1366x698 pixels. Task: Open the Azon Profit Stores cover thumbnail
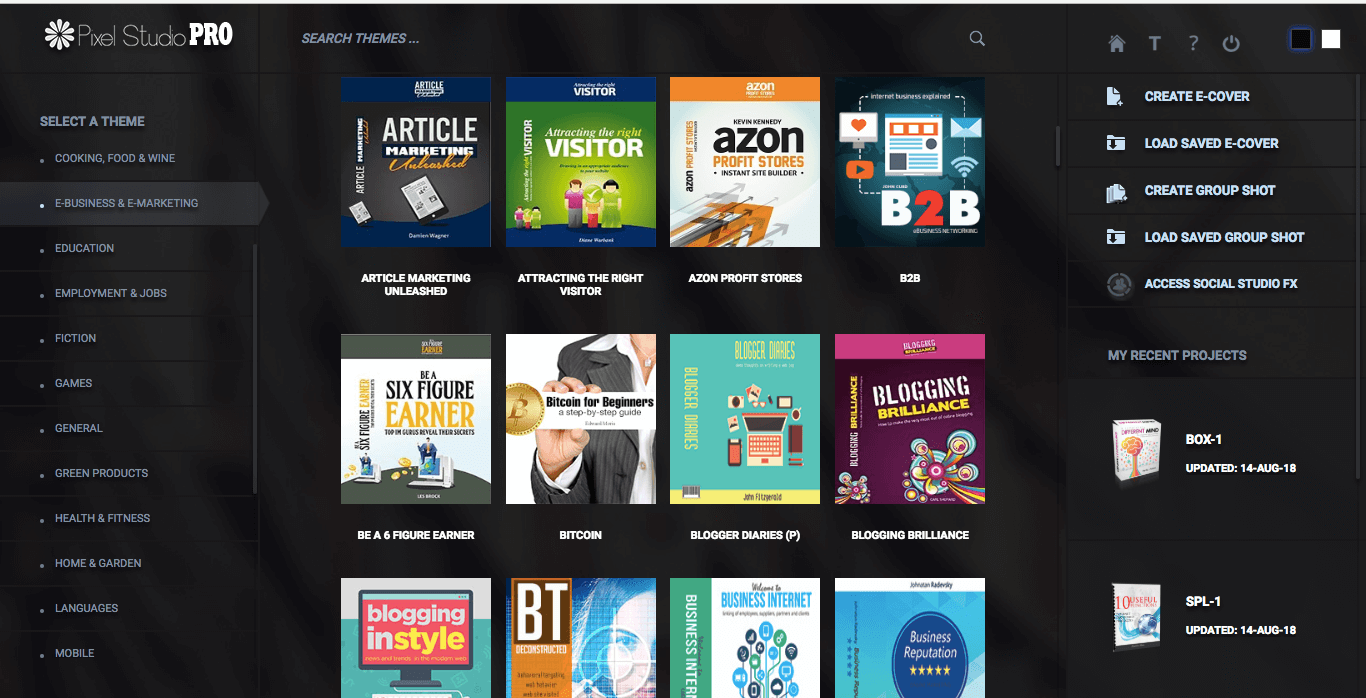(745, 162)
